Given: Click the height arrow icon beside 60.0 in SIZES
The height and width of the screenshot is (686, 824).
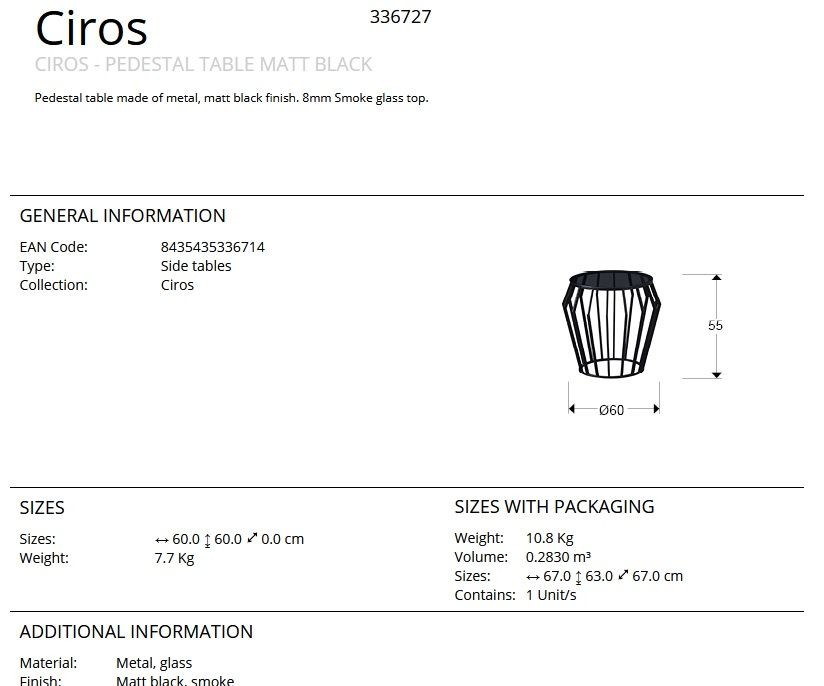Looking at the screenshot, I should click(x=207, y=540).
